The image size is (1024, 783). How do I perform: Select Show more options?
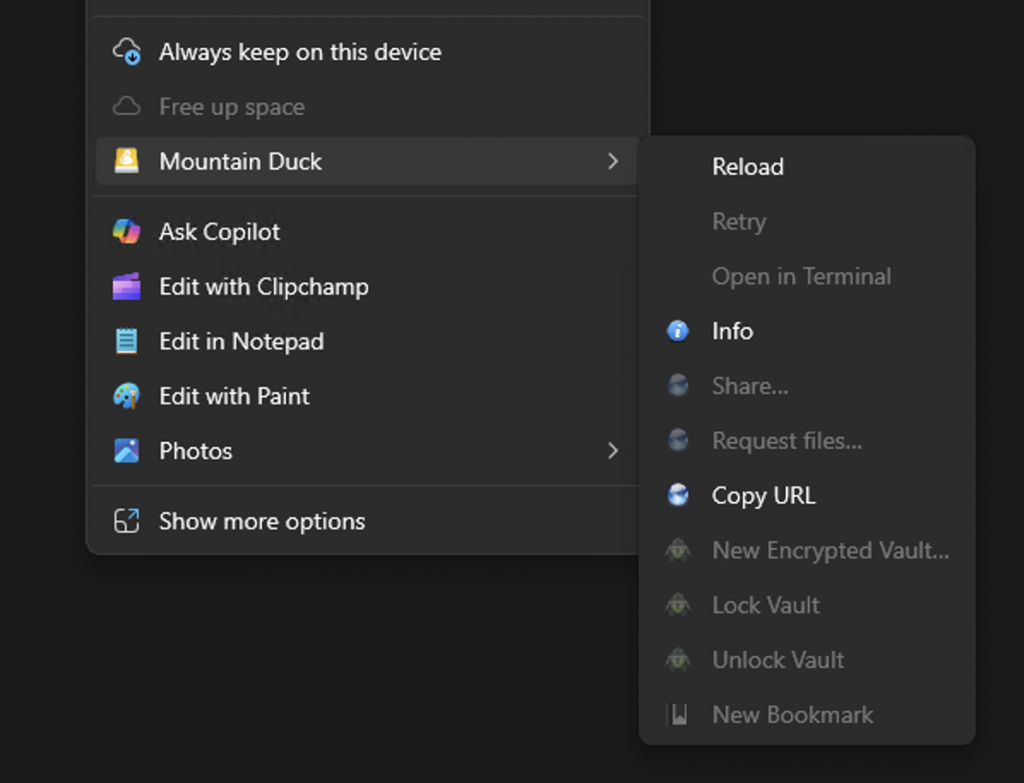coord(368,522)
